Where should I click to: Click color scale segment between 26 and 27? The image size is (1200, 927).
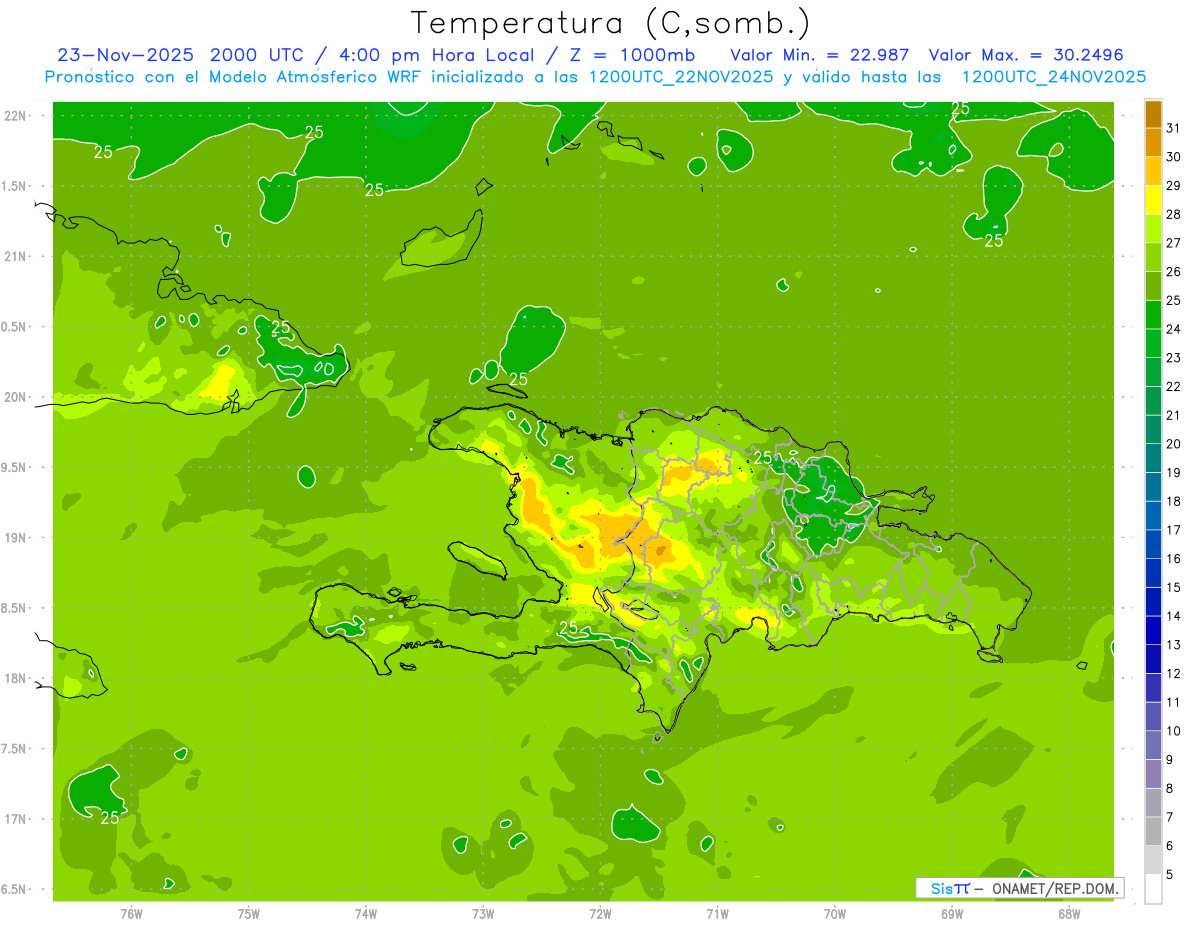[1153, 258]
